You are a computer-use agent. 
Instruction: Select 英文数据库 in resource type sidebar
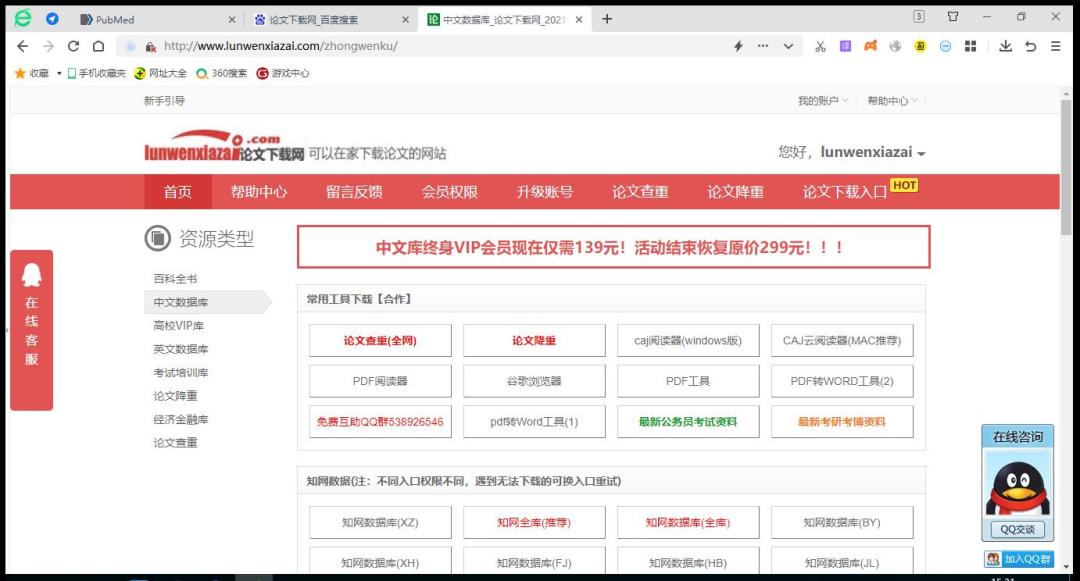pos(181,349)
